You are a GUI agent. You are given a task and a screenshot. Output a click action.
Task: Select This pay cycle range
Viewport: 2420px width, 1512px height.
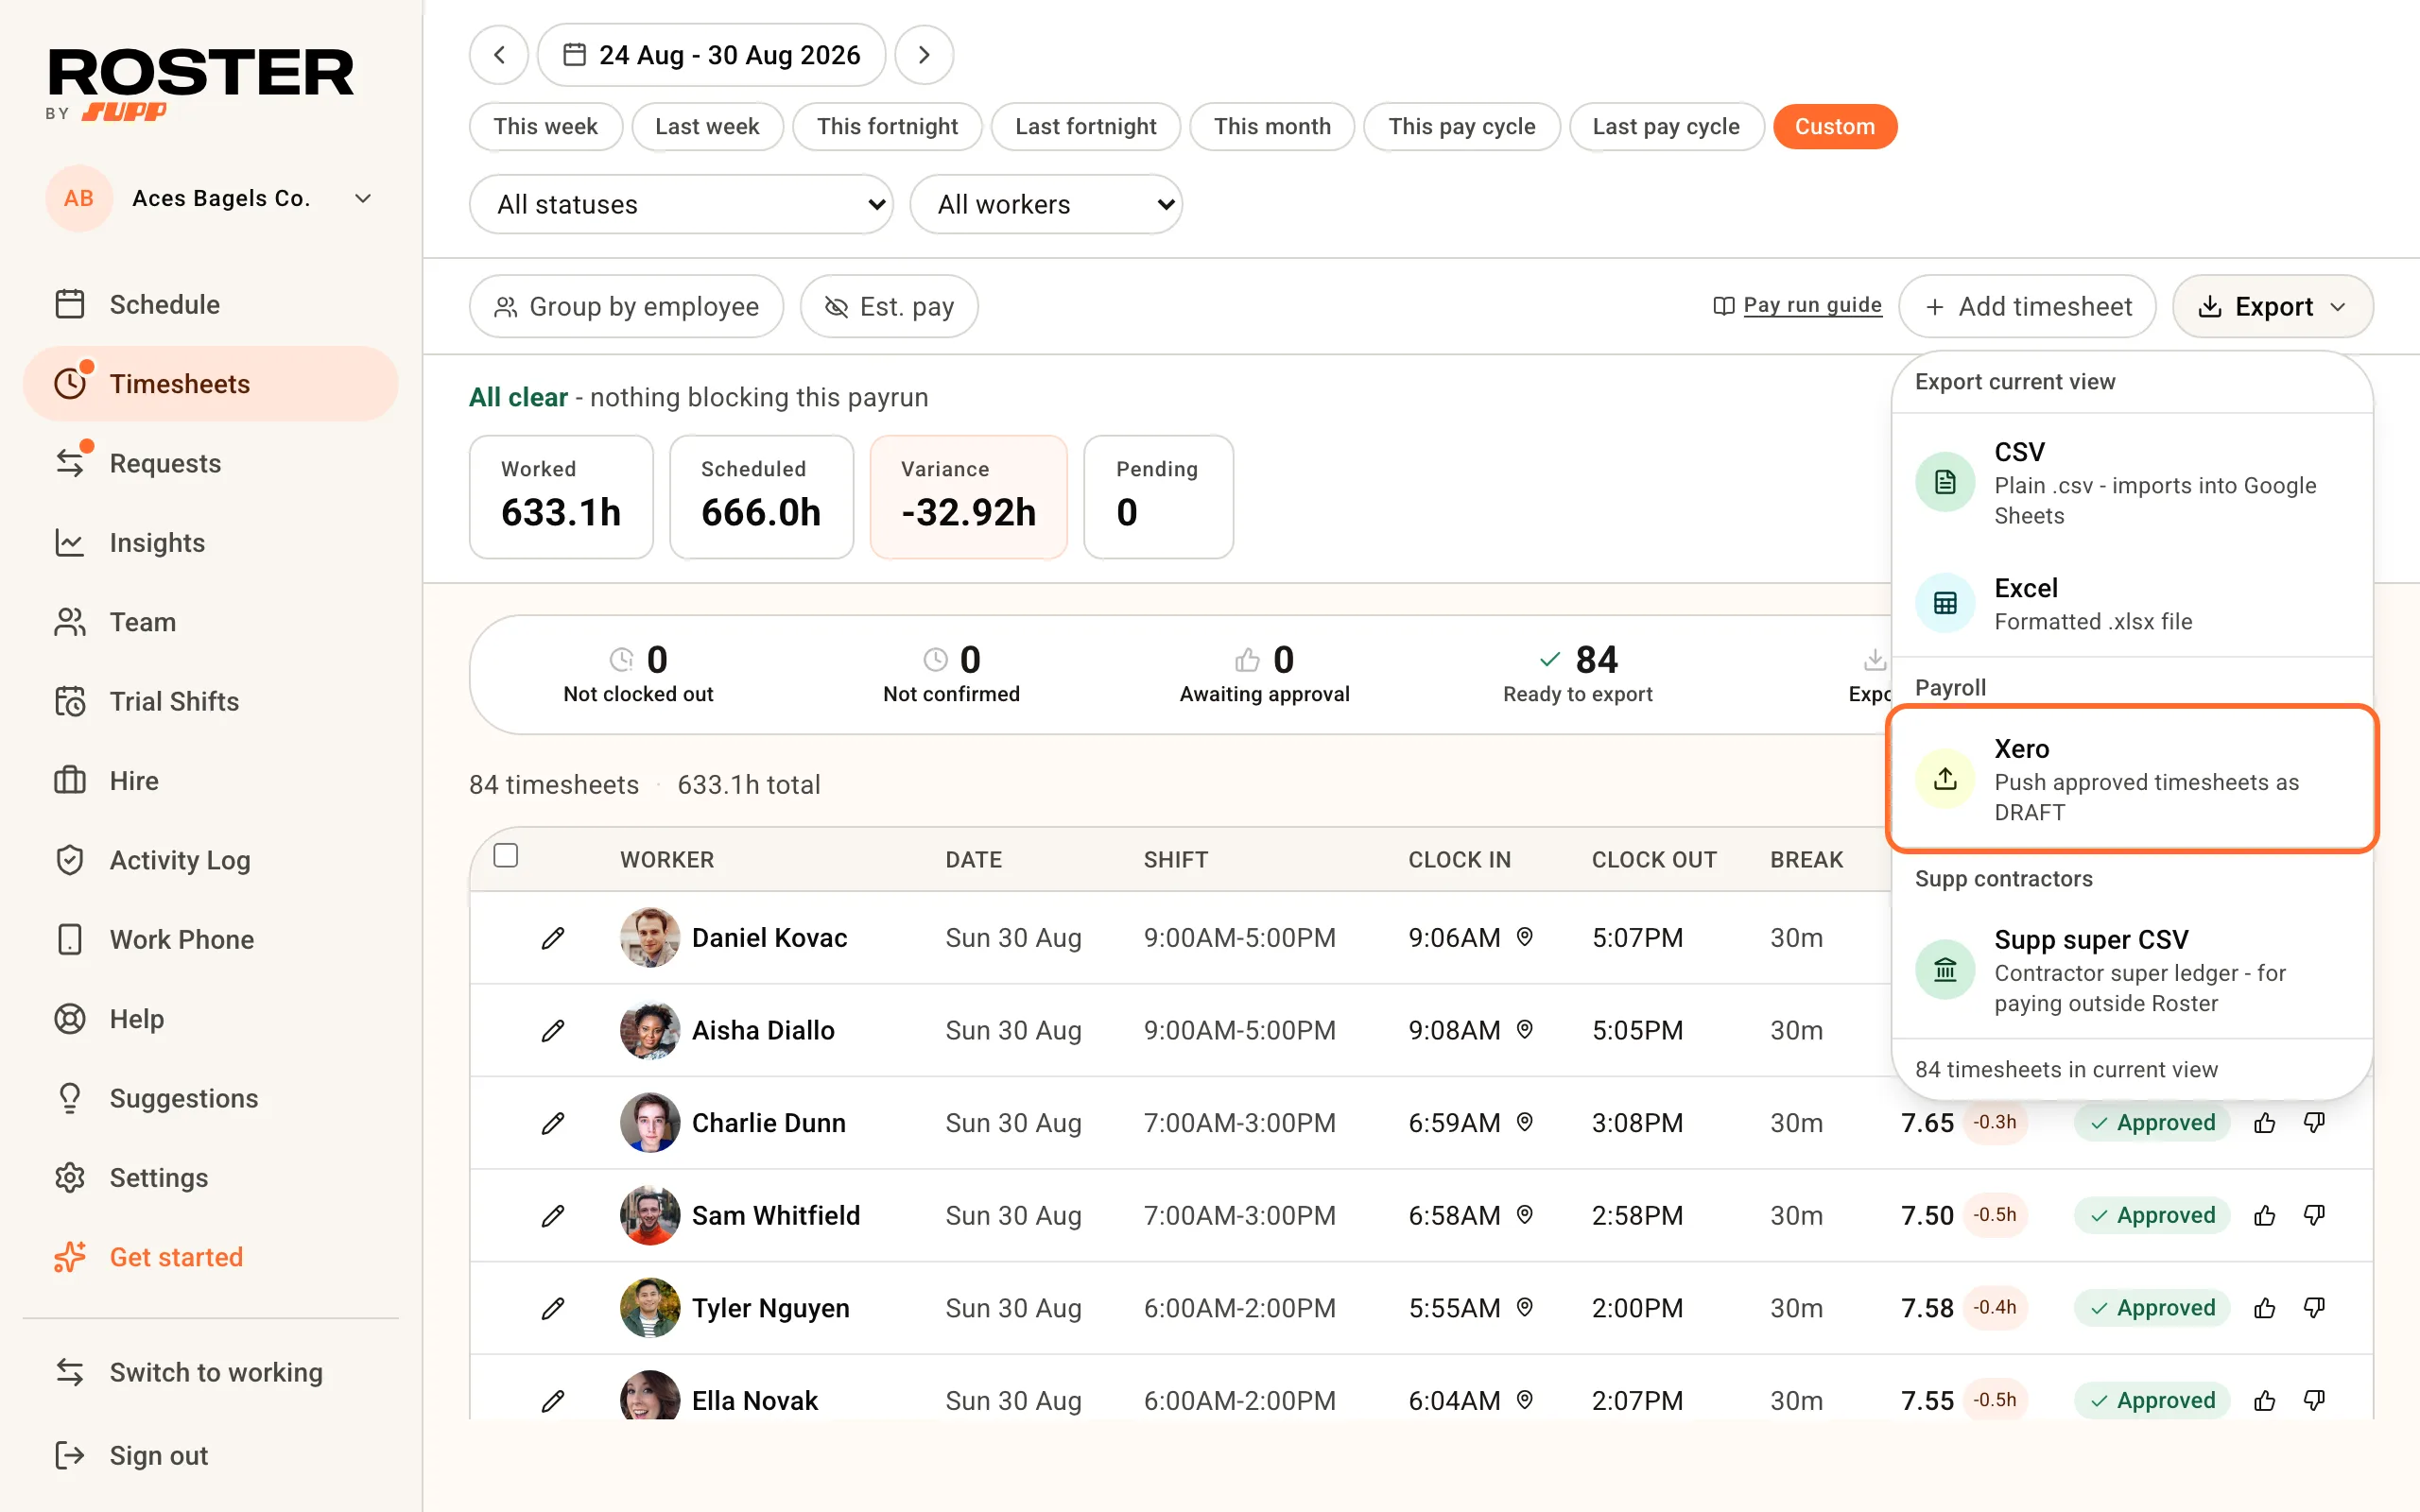(x=1462, y=127)
